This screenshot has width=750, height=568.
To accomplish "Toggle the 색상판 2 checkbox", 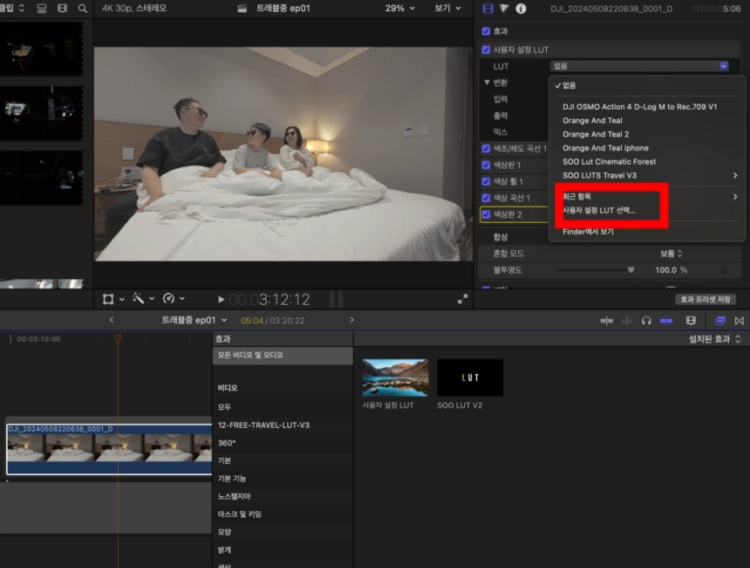I will pyautogui.click(x=486, y=214).
